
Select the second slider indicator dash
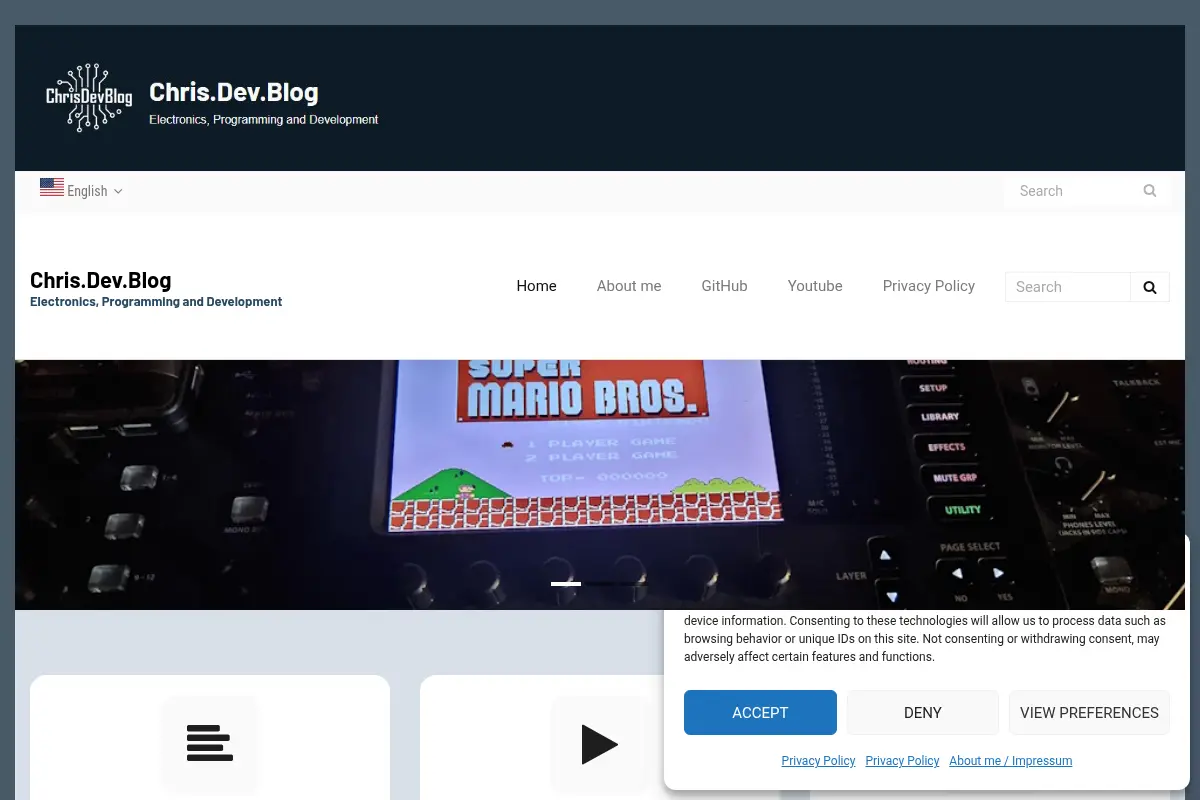click(600, 583)
